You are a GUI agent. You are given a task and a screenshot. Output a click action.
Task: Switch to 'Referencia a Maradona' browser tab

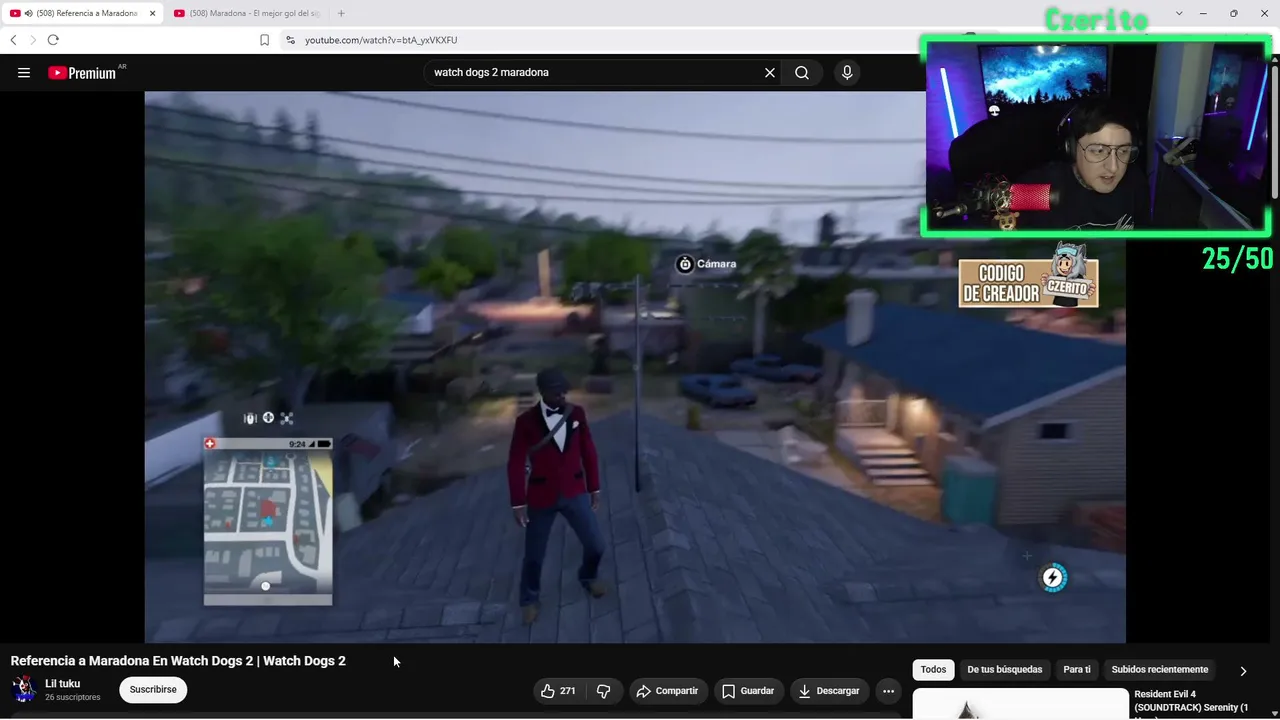(83, 13)
